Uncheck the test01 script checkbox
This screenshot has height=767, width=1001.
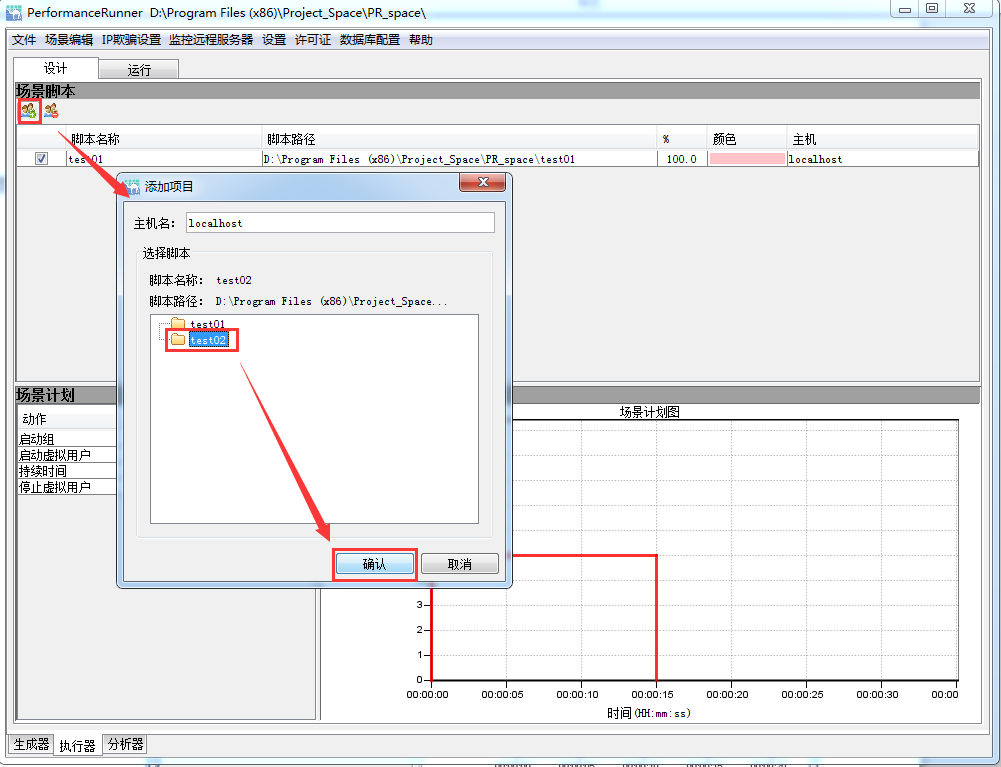pyautogui.click(x=41, y=158)
